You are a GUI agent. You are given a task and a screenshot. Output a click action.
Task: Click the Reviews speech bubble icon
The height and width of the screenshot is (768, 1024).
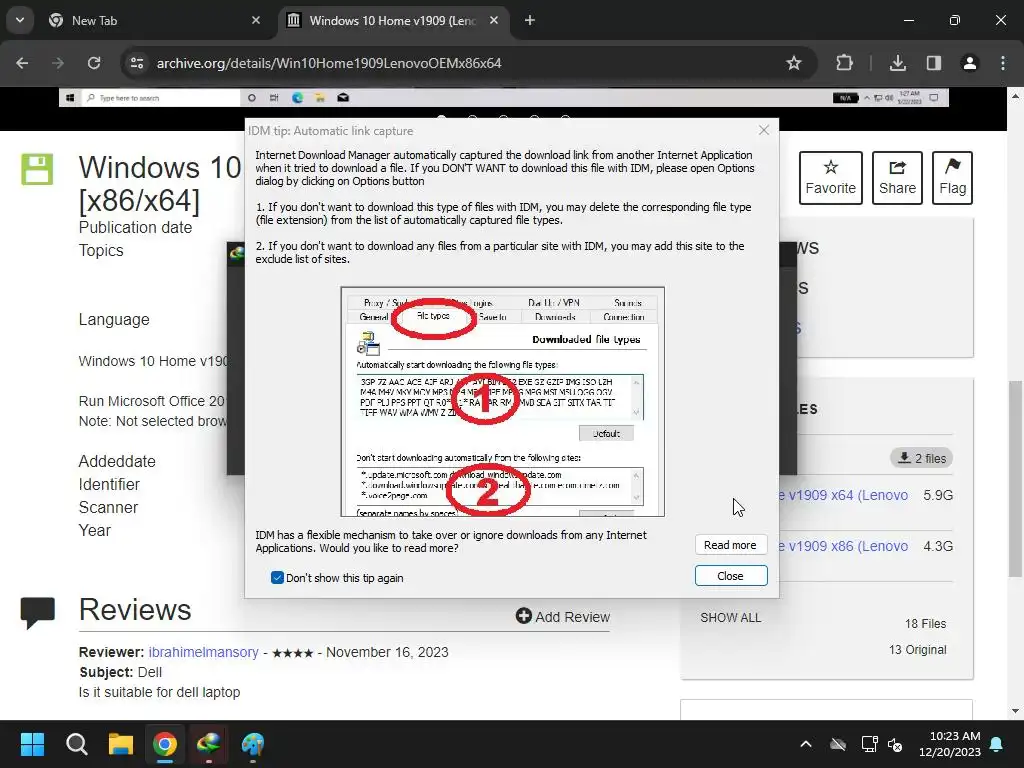click(37, 613)
